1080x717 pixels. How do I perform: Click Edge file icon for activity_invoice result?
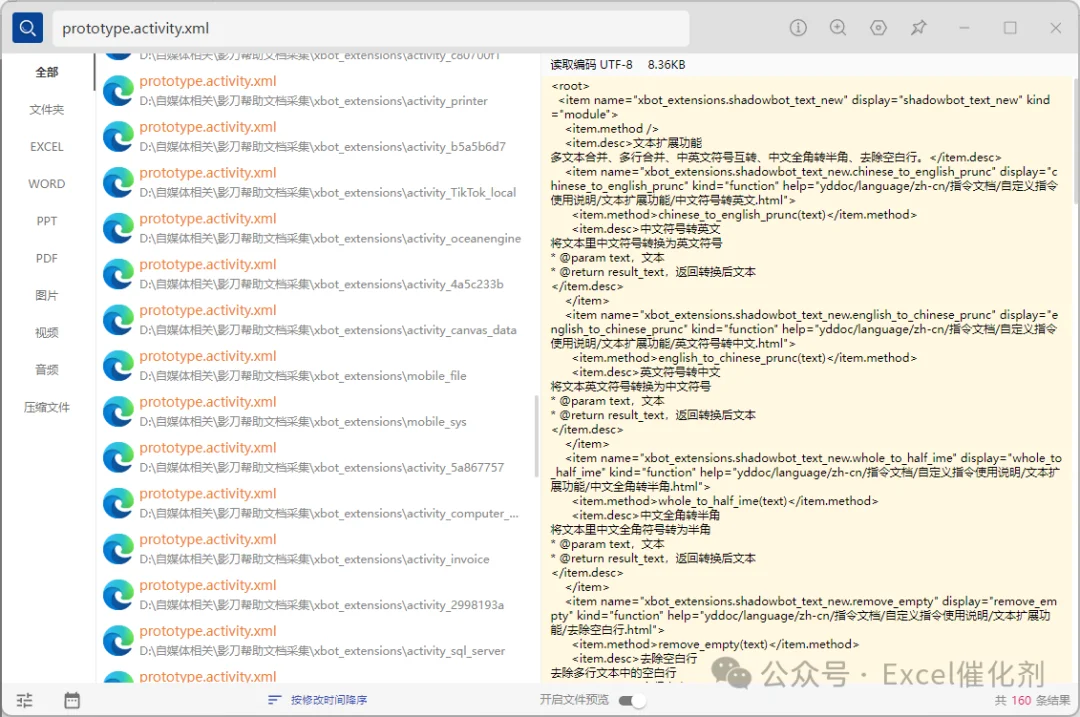point(118,549)
